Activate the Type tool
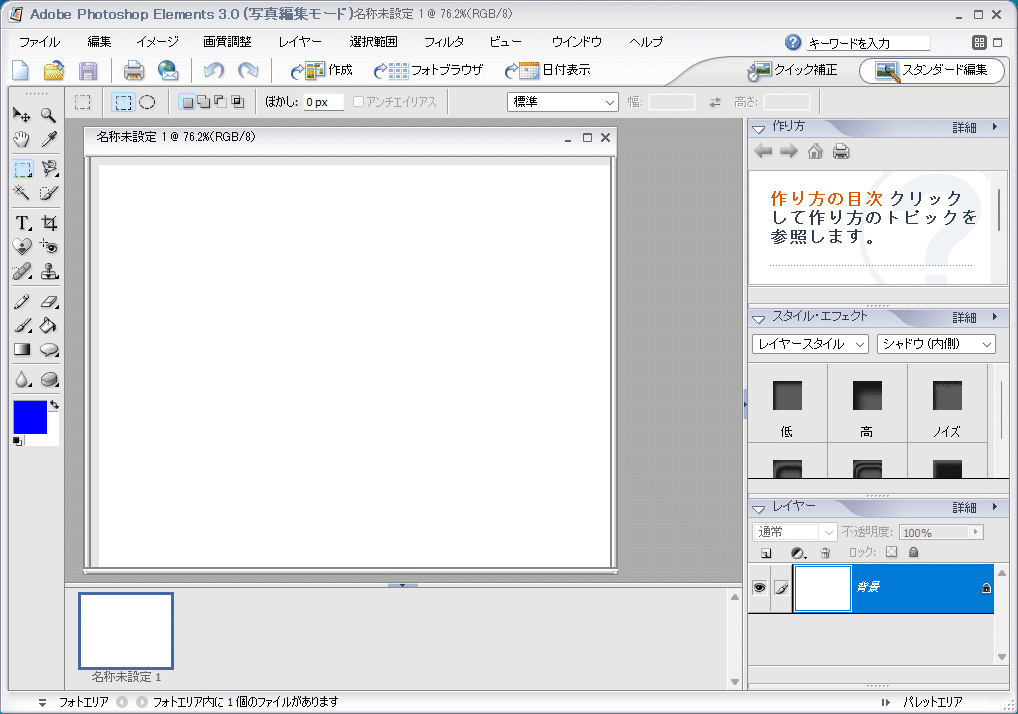1018x714 pixels. [22, 223]
